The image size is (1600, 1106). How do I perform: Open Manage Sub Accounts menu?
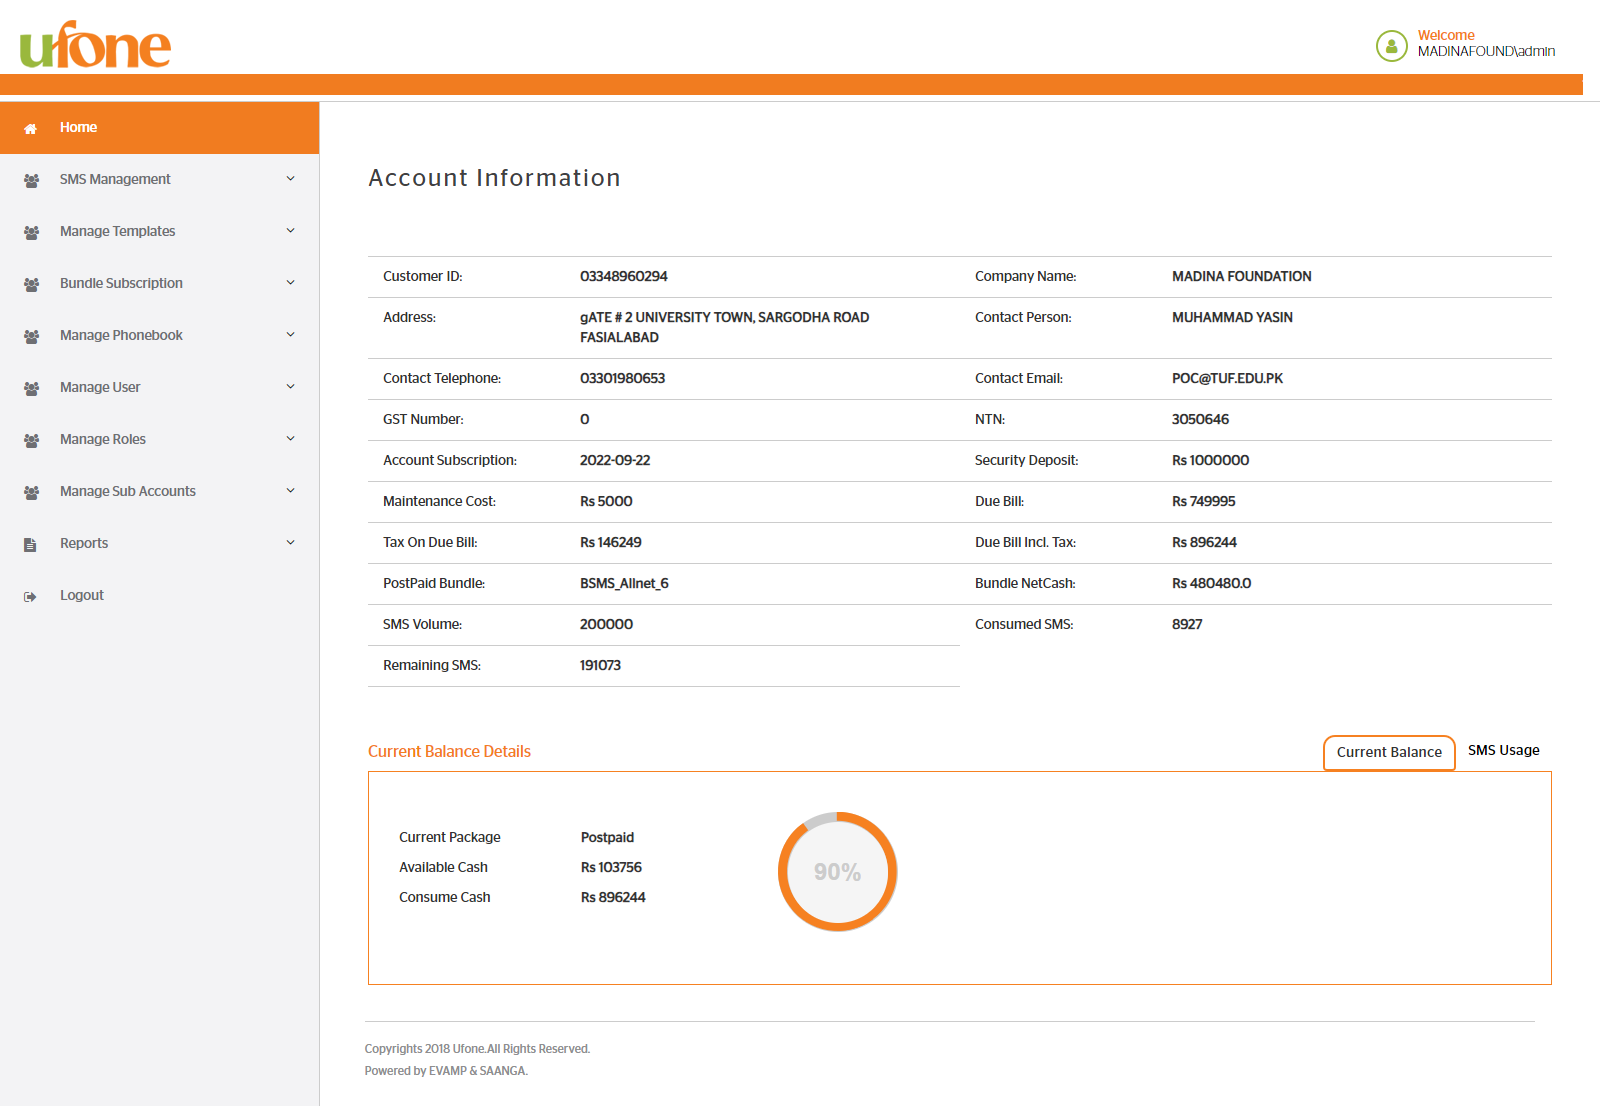pos(160,492)
